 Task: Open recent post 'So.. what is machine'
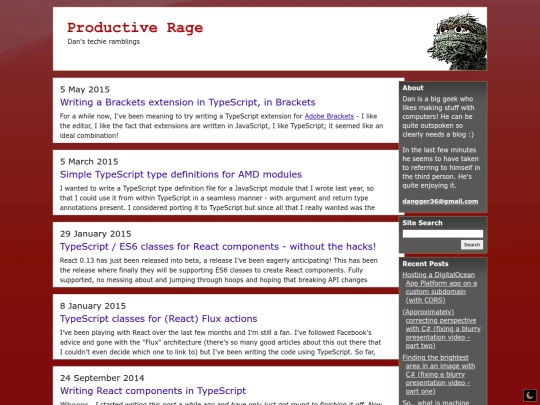point(436,402)
